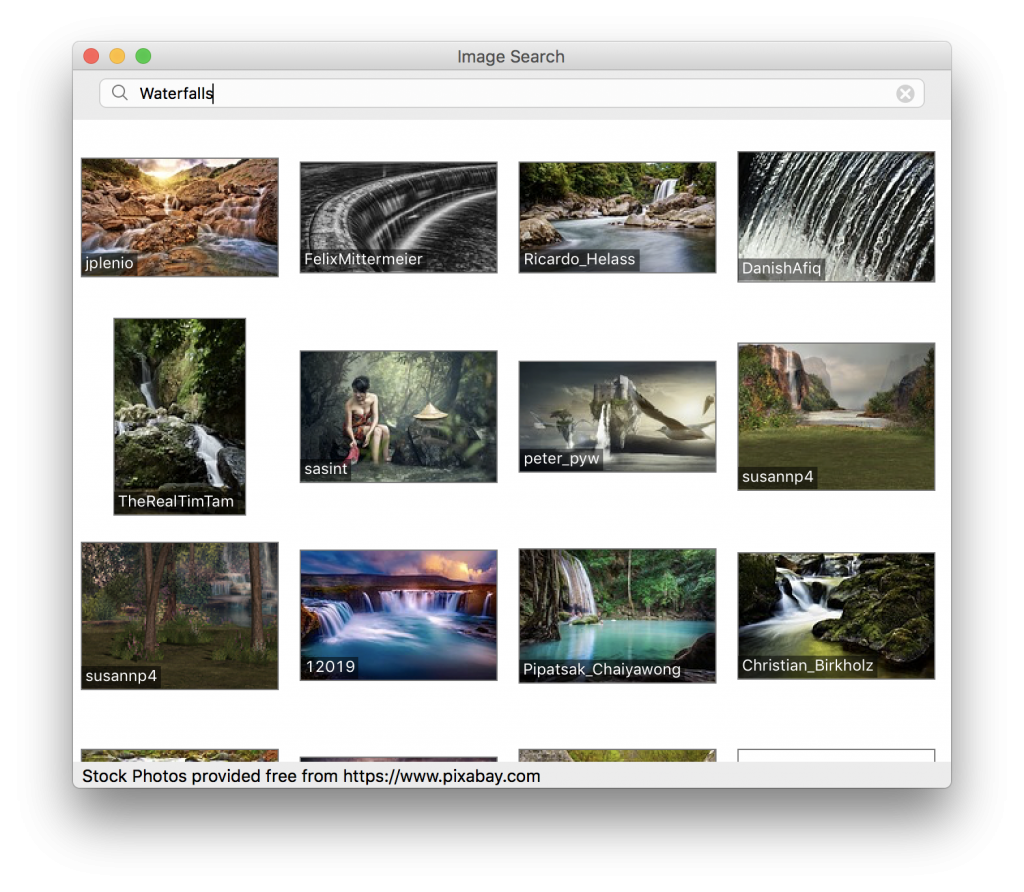
Task: Select the susannp4 grassy cliff landscape image
Action: click(836, 417)
